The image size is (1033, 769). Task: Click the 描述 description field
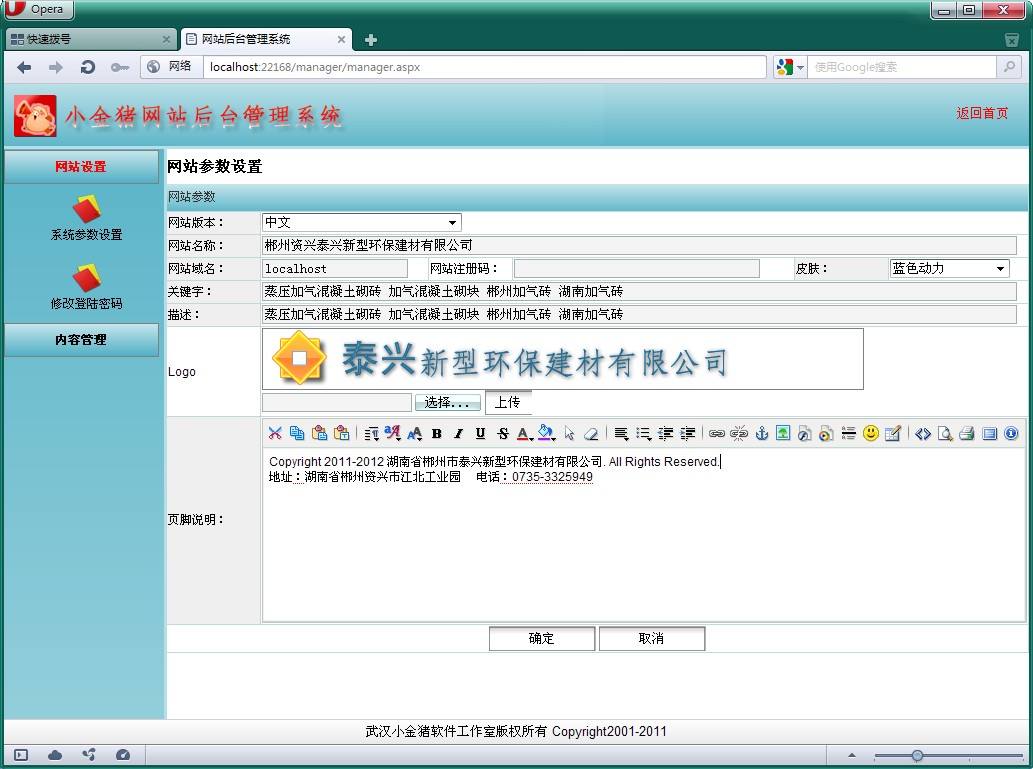(x=639, y=314)
